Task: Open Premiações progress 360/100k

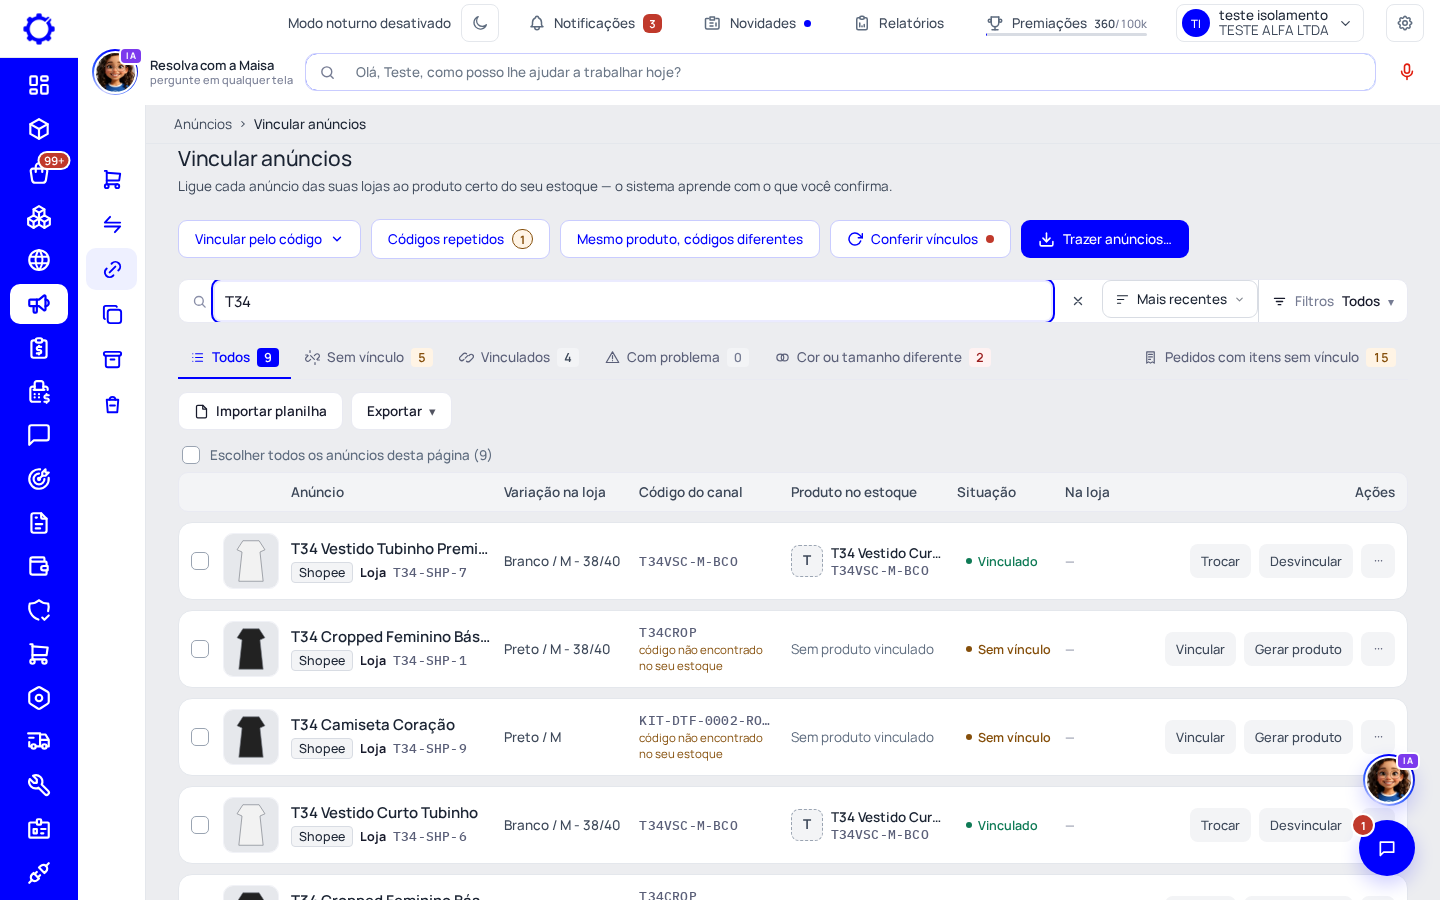Action: [x=1066, y=23]
